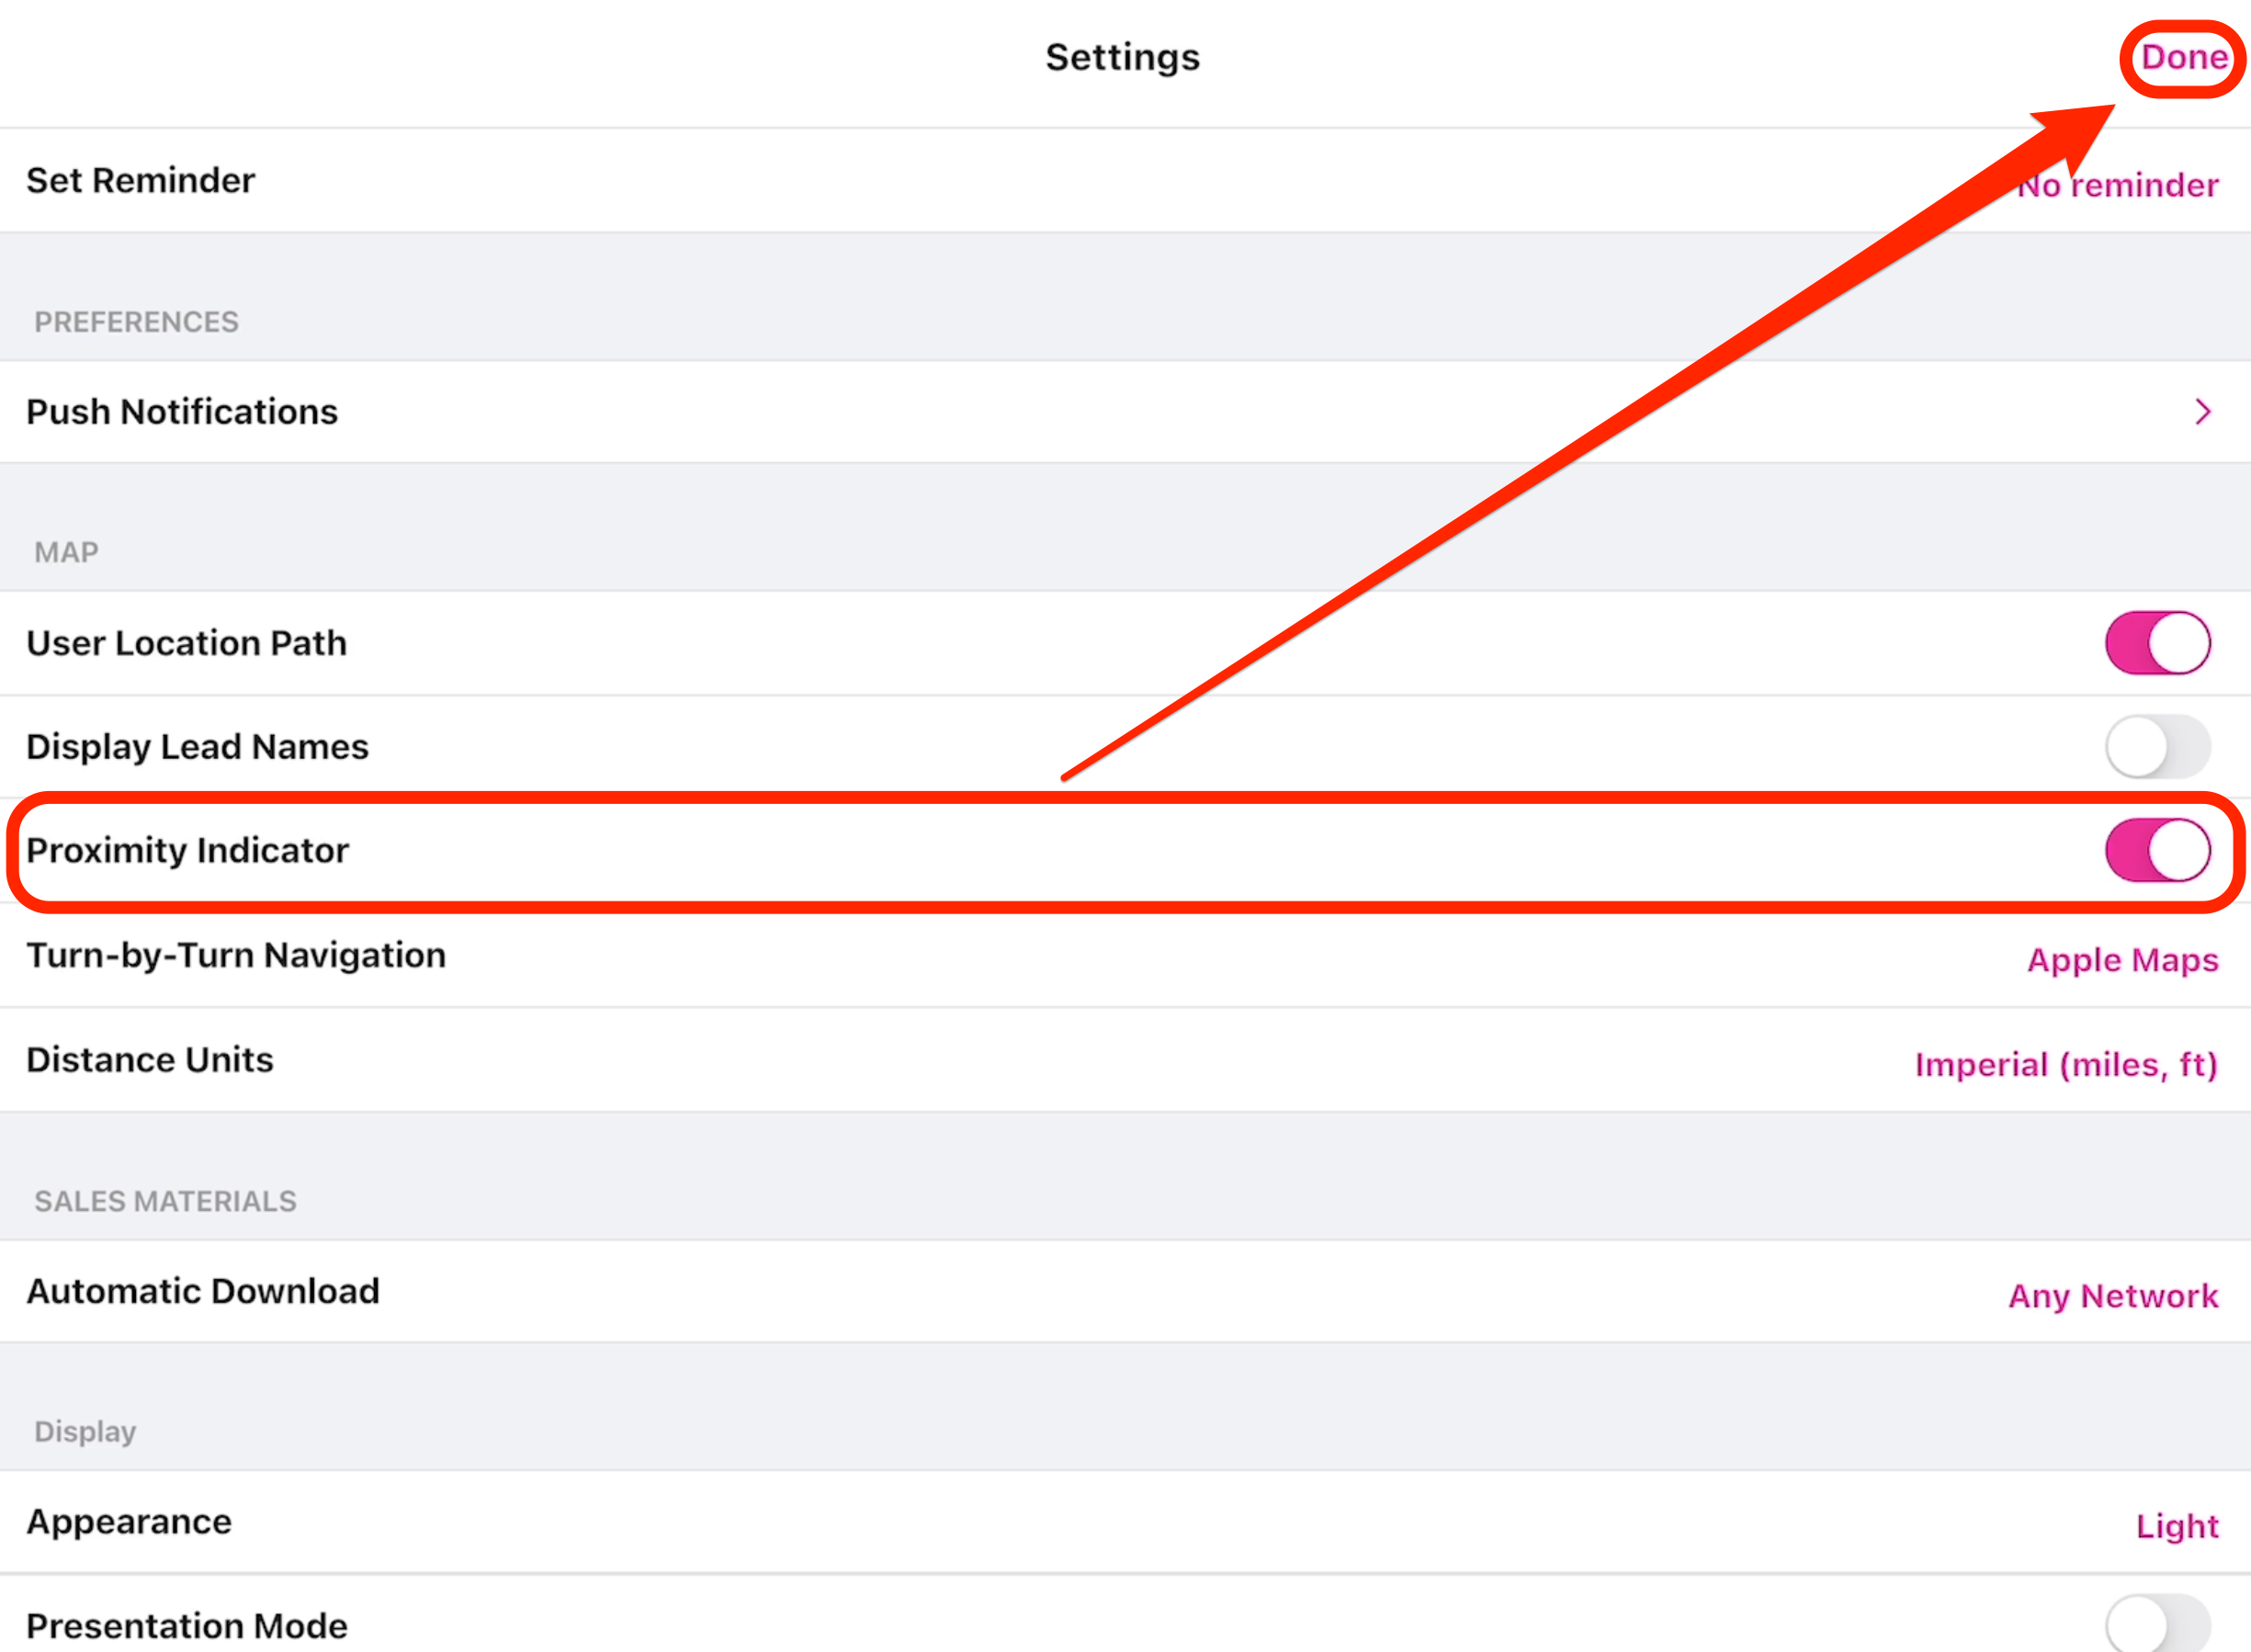Change the Light appearance value
Image resolution: width=2251 pixels, height=1652 pixels.
(2177, 1526)
